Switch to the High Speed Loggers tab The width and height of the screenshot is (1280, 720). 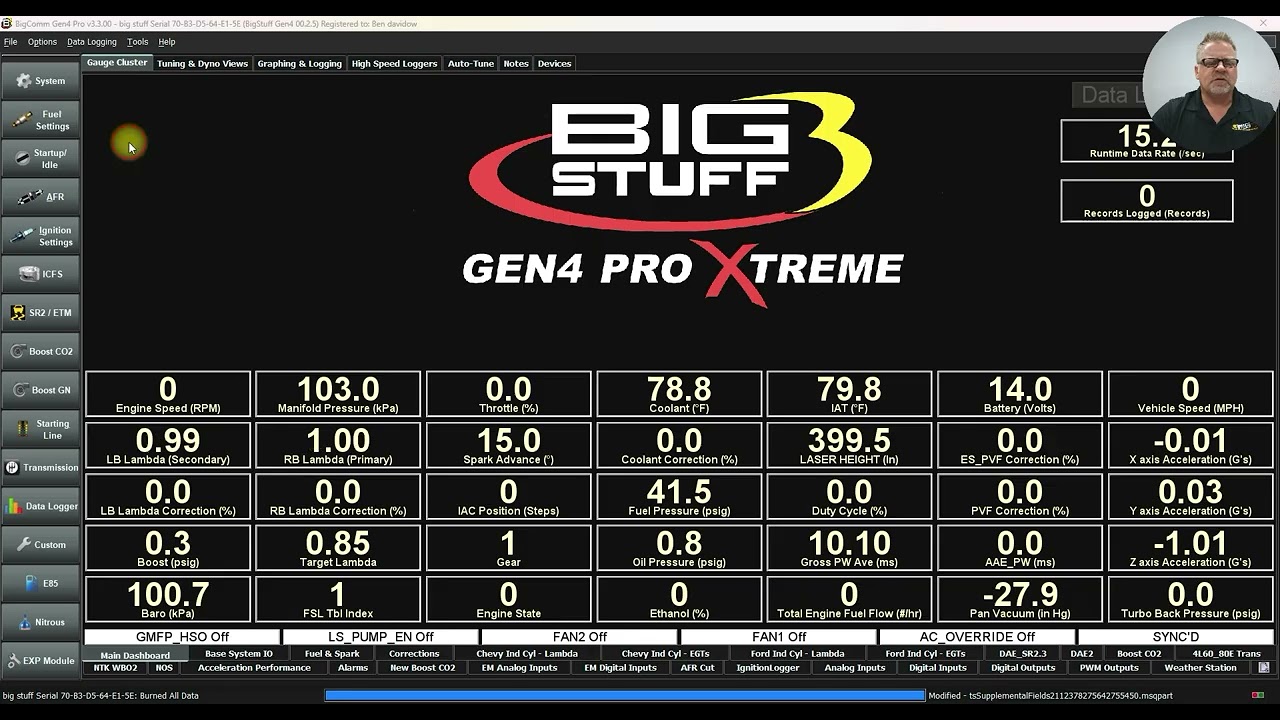tap(394, 63)
